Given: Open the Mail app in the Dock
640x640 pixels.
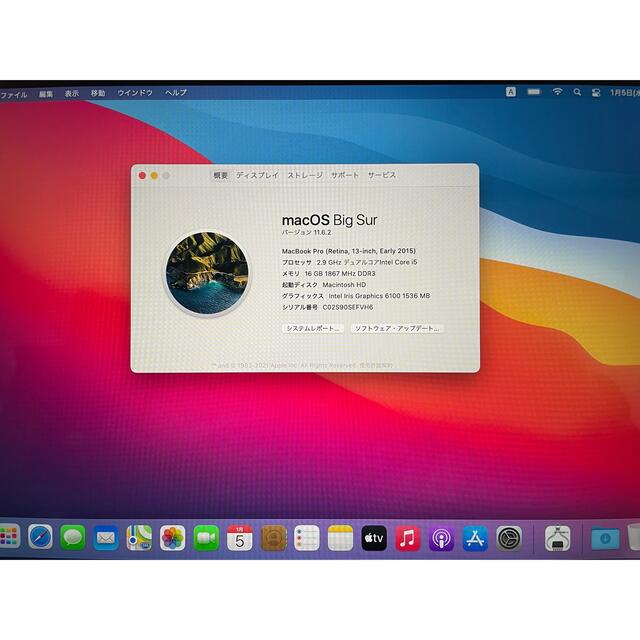Looking at the screenshot, I should coord(106,538).
